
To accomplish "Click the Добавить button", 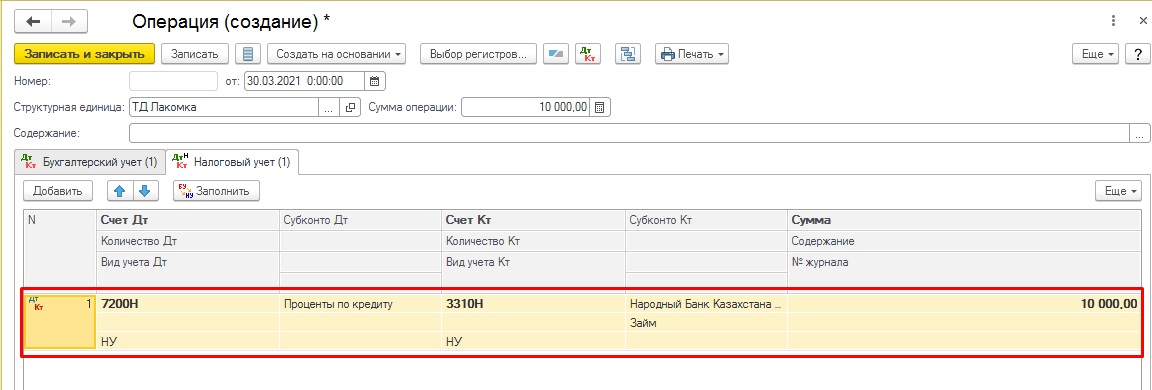I will (57, 191).
